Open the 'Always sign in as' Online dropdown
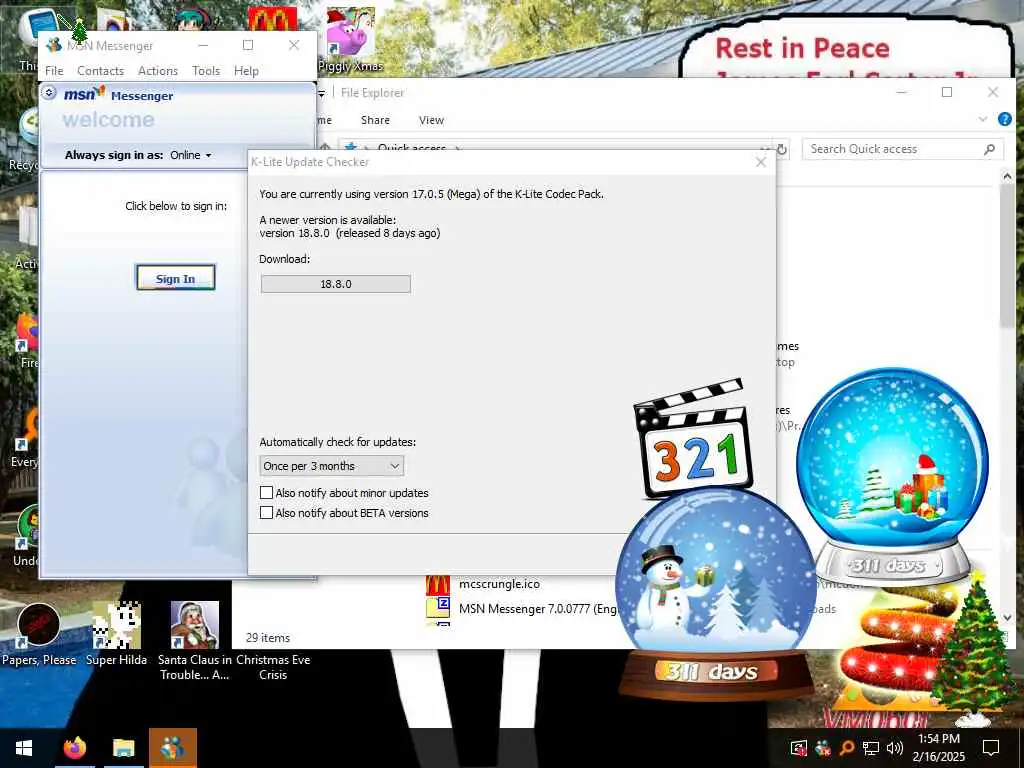1024x768 pixels. click(191, 155)
